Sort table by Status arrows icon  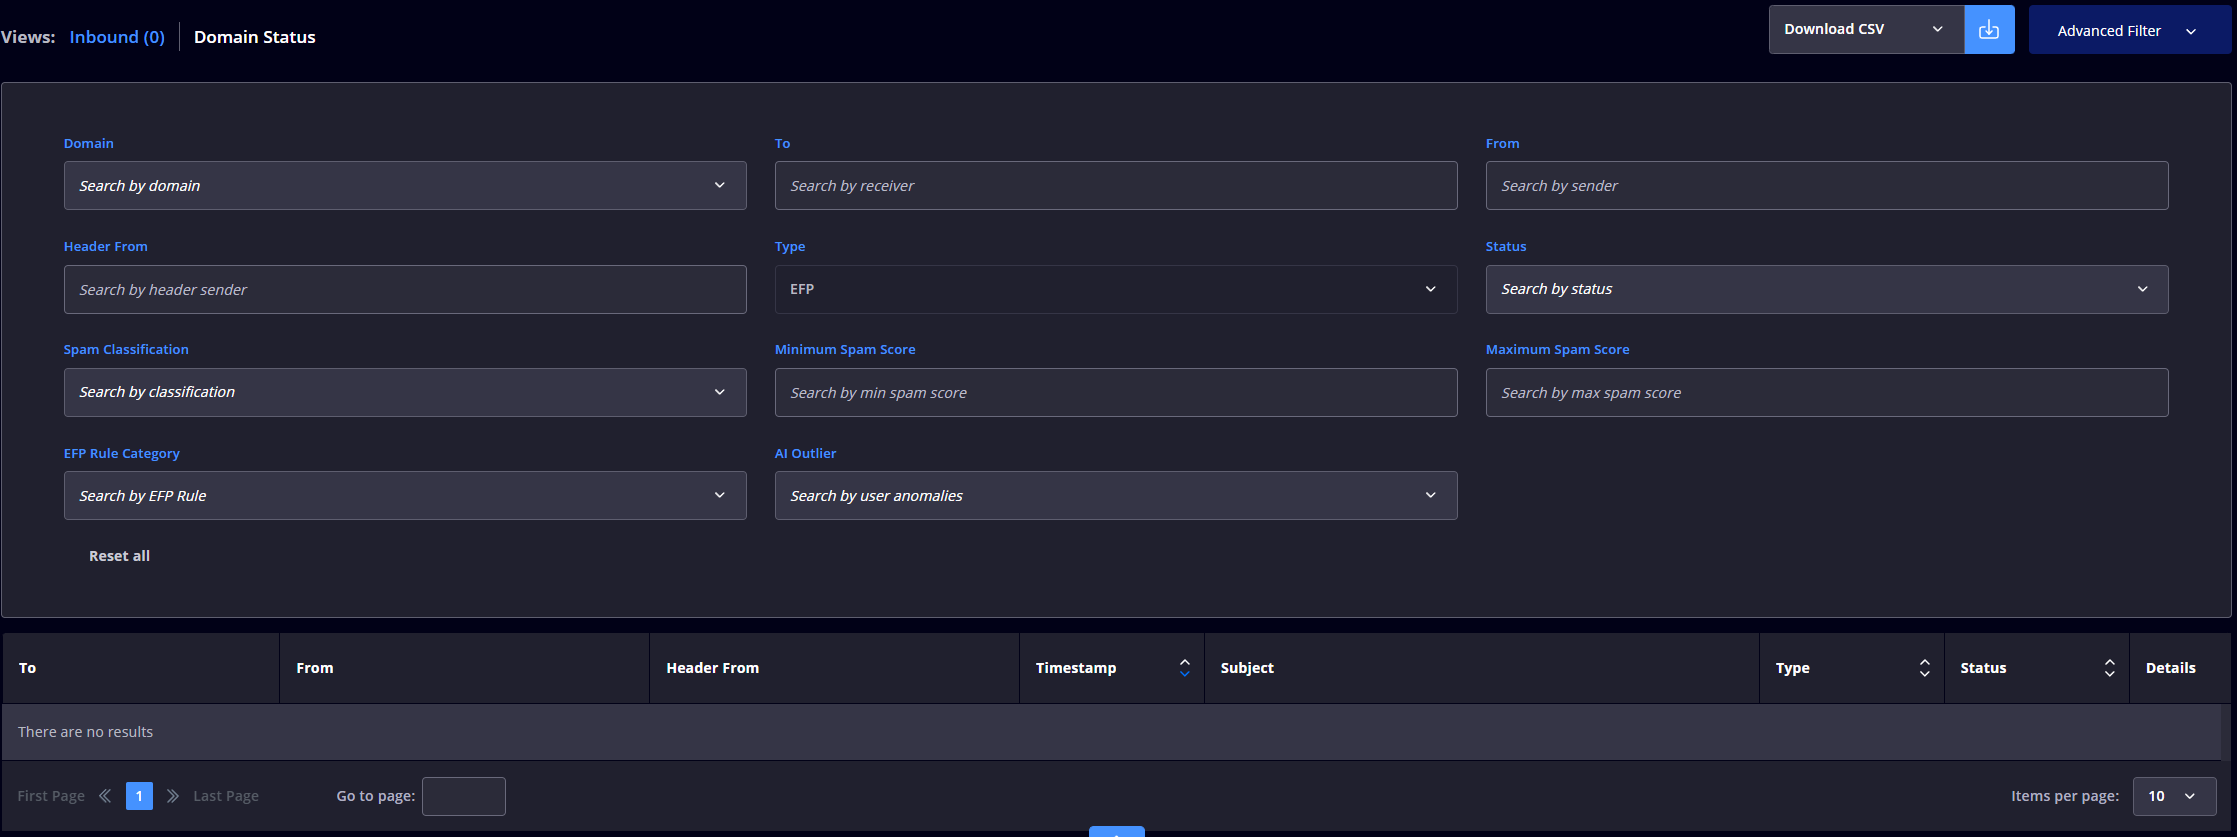click(2110, 668)
